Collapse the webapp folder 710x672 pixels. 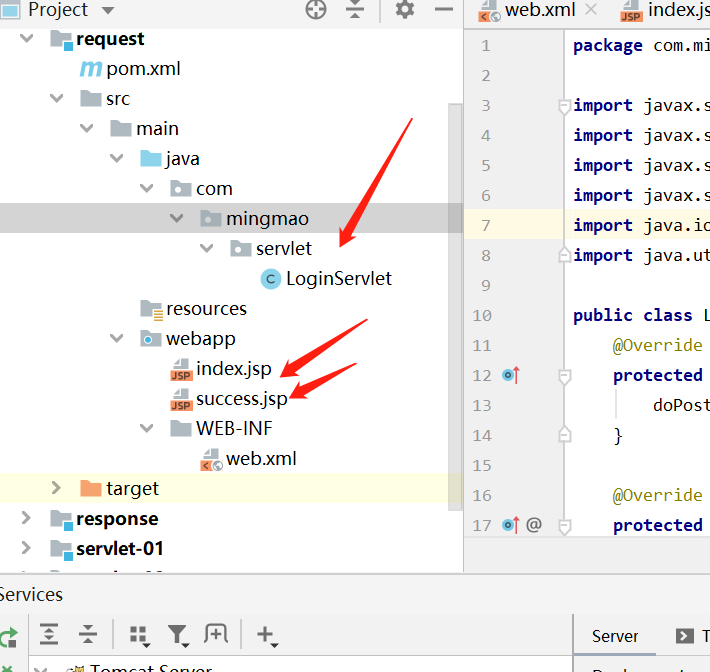[117, 338]
